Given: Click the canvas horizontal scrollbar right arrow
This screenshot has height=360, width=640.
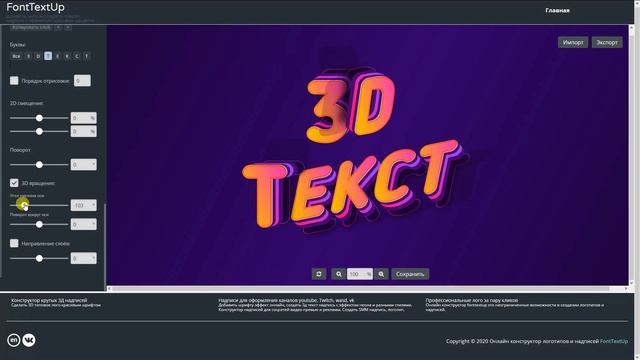Looking at the screenshot, I should tap(626, 289).
